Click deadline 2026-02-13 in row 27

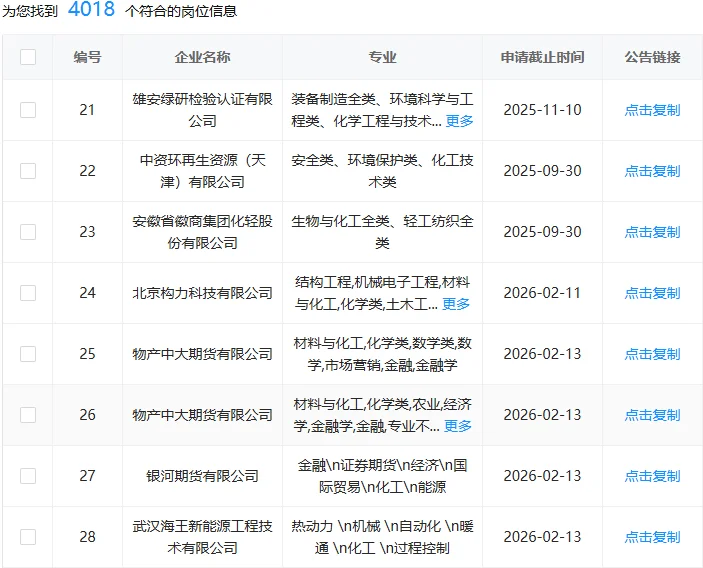tap(542, 476)
